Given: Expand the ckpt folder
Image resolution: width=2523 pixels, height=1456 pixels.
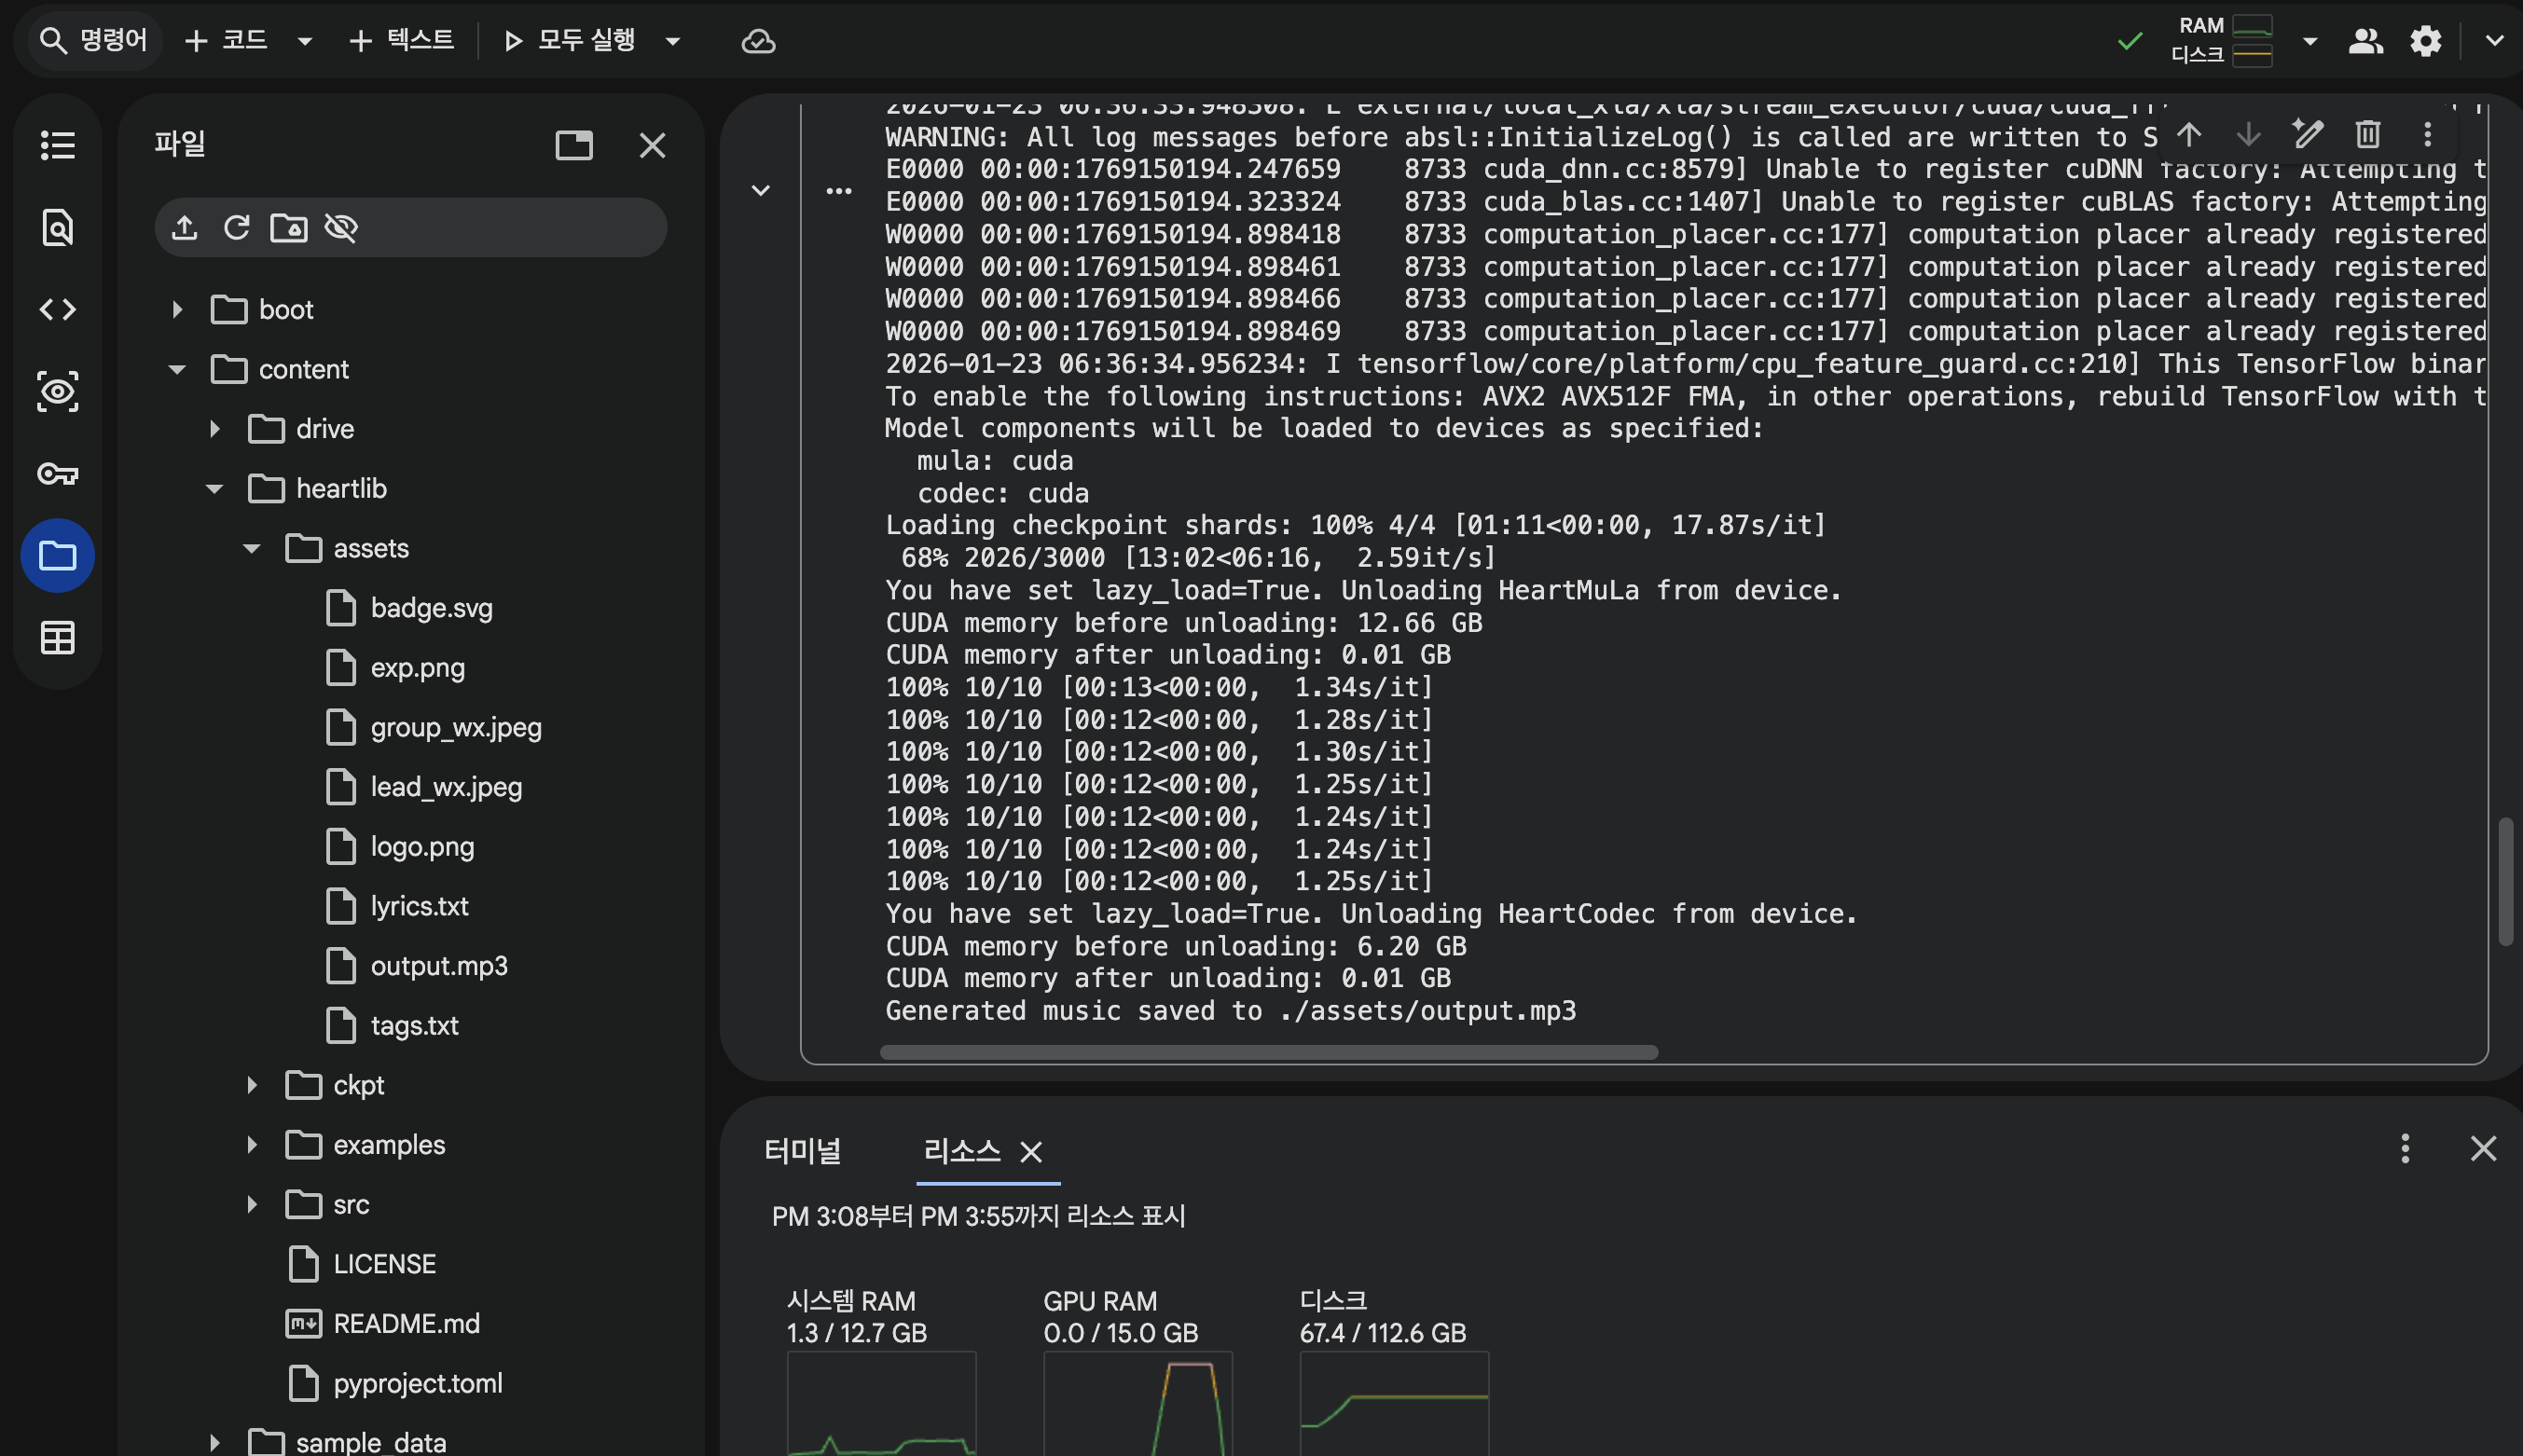Looking at the screenshot, I should point(252,1084).
